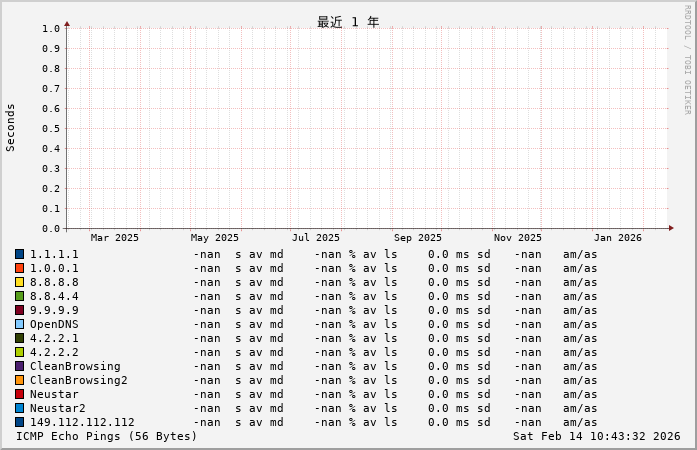Select the 149.112.112.112 legend entry
The image size is (697, 450).
[82, 422]
